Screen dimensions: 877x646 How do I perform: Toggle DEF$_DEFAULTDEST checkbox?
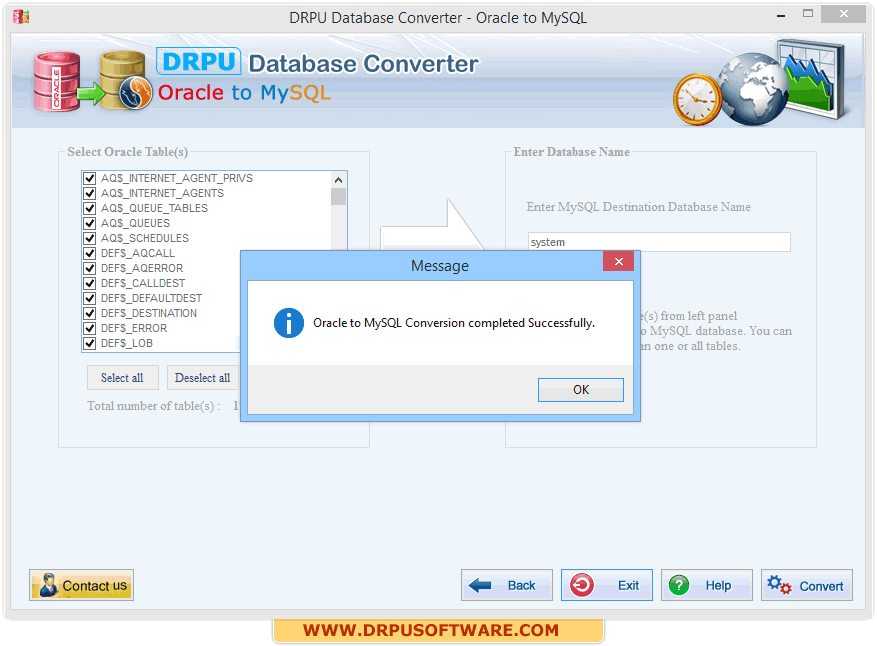(x=89, y=298)
